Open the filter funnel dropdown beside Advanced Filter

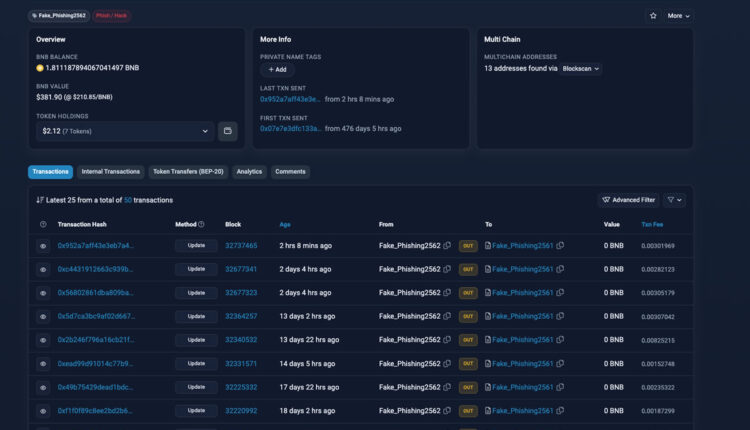[675, 200]
